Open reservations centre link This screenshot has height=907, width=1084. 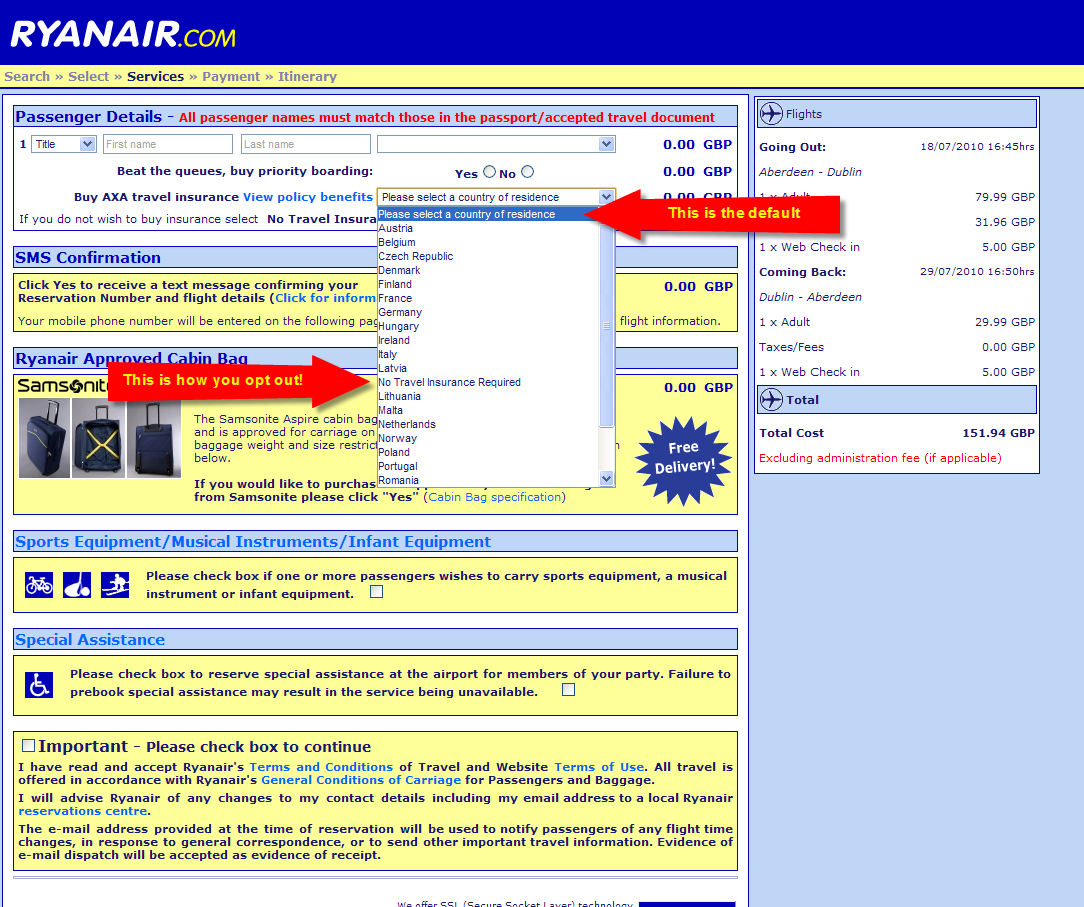coord(83,811)
